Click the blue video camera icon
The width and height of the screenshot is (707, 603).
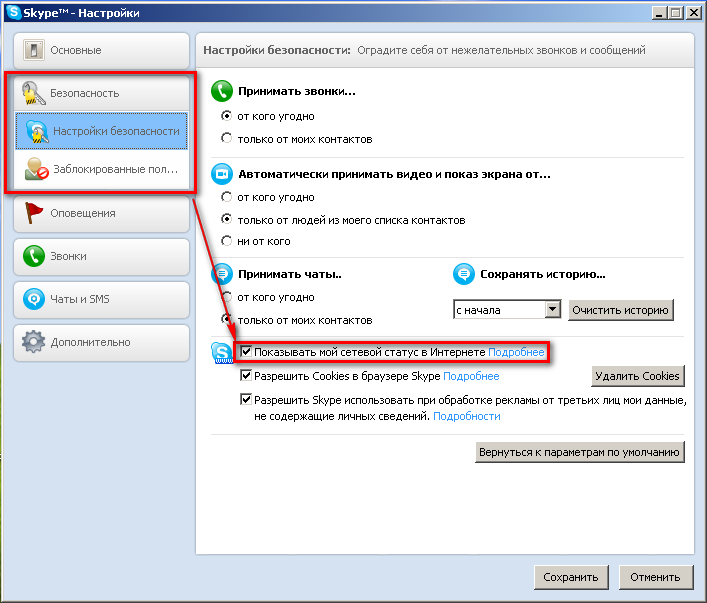pos(222,174)
